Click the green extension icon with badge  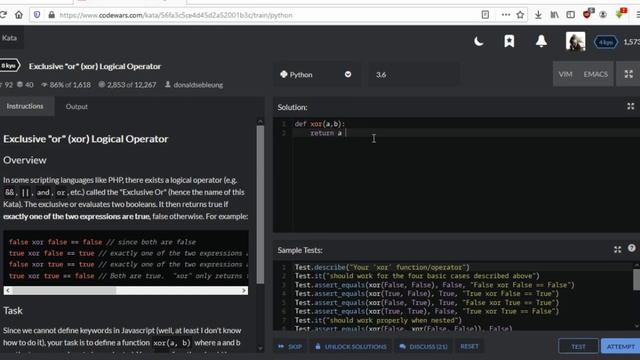tap(620, 13)
